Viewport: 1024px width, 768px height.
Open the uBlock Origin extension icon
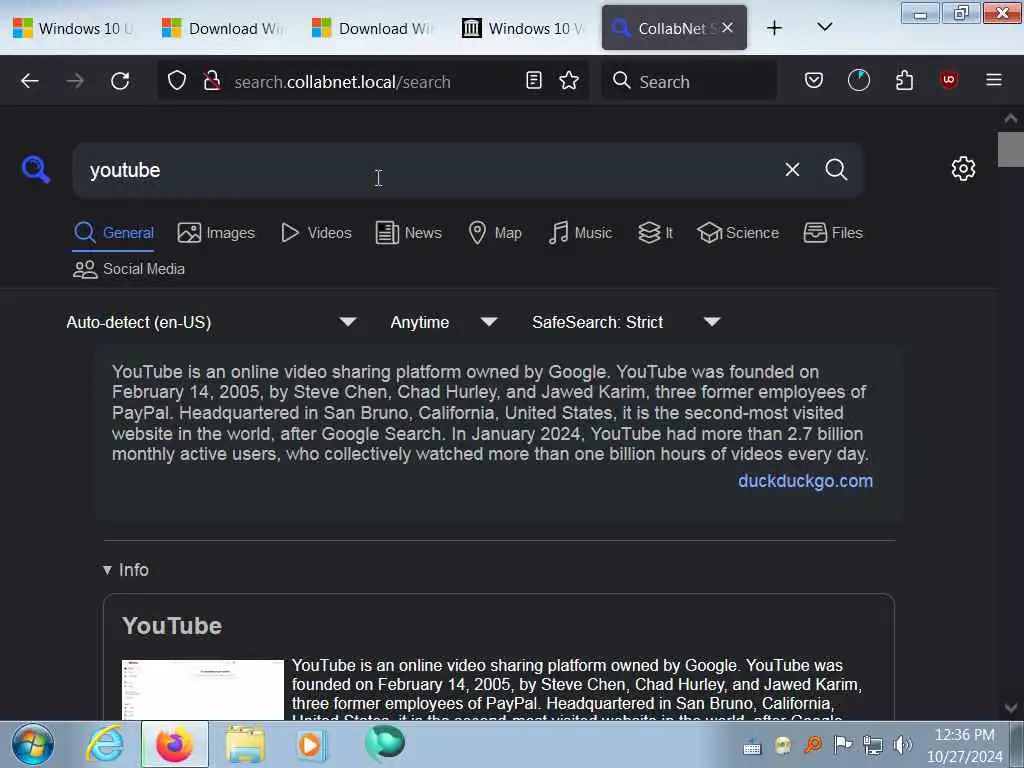point(949,80)
